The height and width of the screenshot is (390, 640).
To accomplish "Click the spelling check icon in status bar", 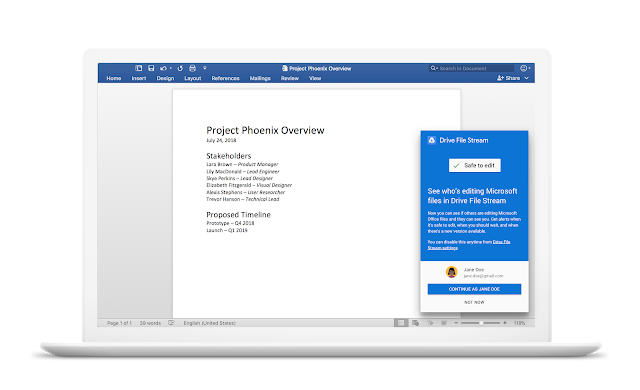I will click(x=171, y=323).
